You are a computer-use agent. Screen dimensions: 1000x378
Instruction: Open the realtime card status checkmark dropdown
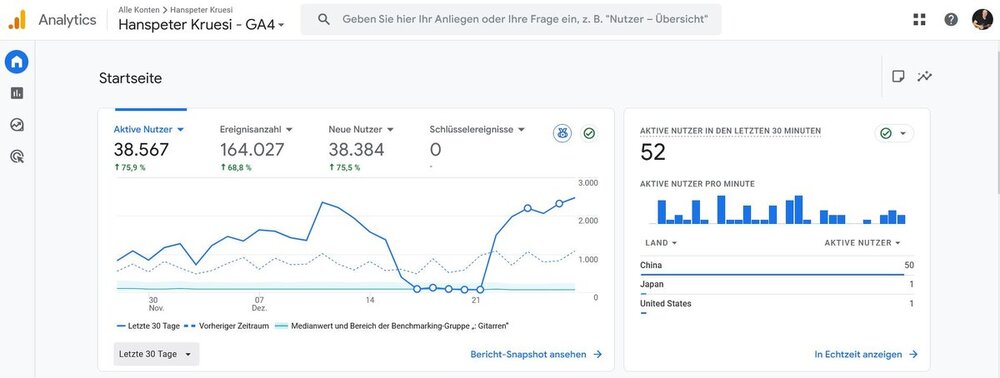[x=893, y=133]
